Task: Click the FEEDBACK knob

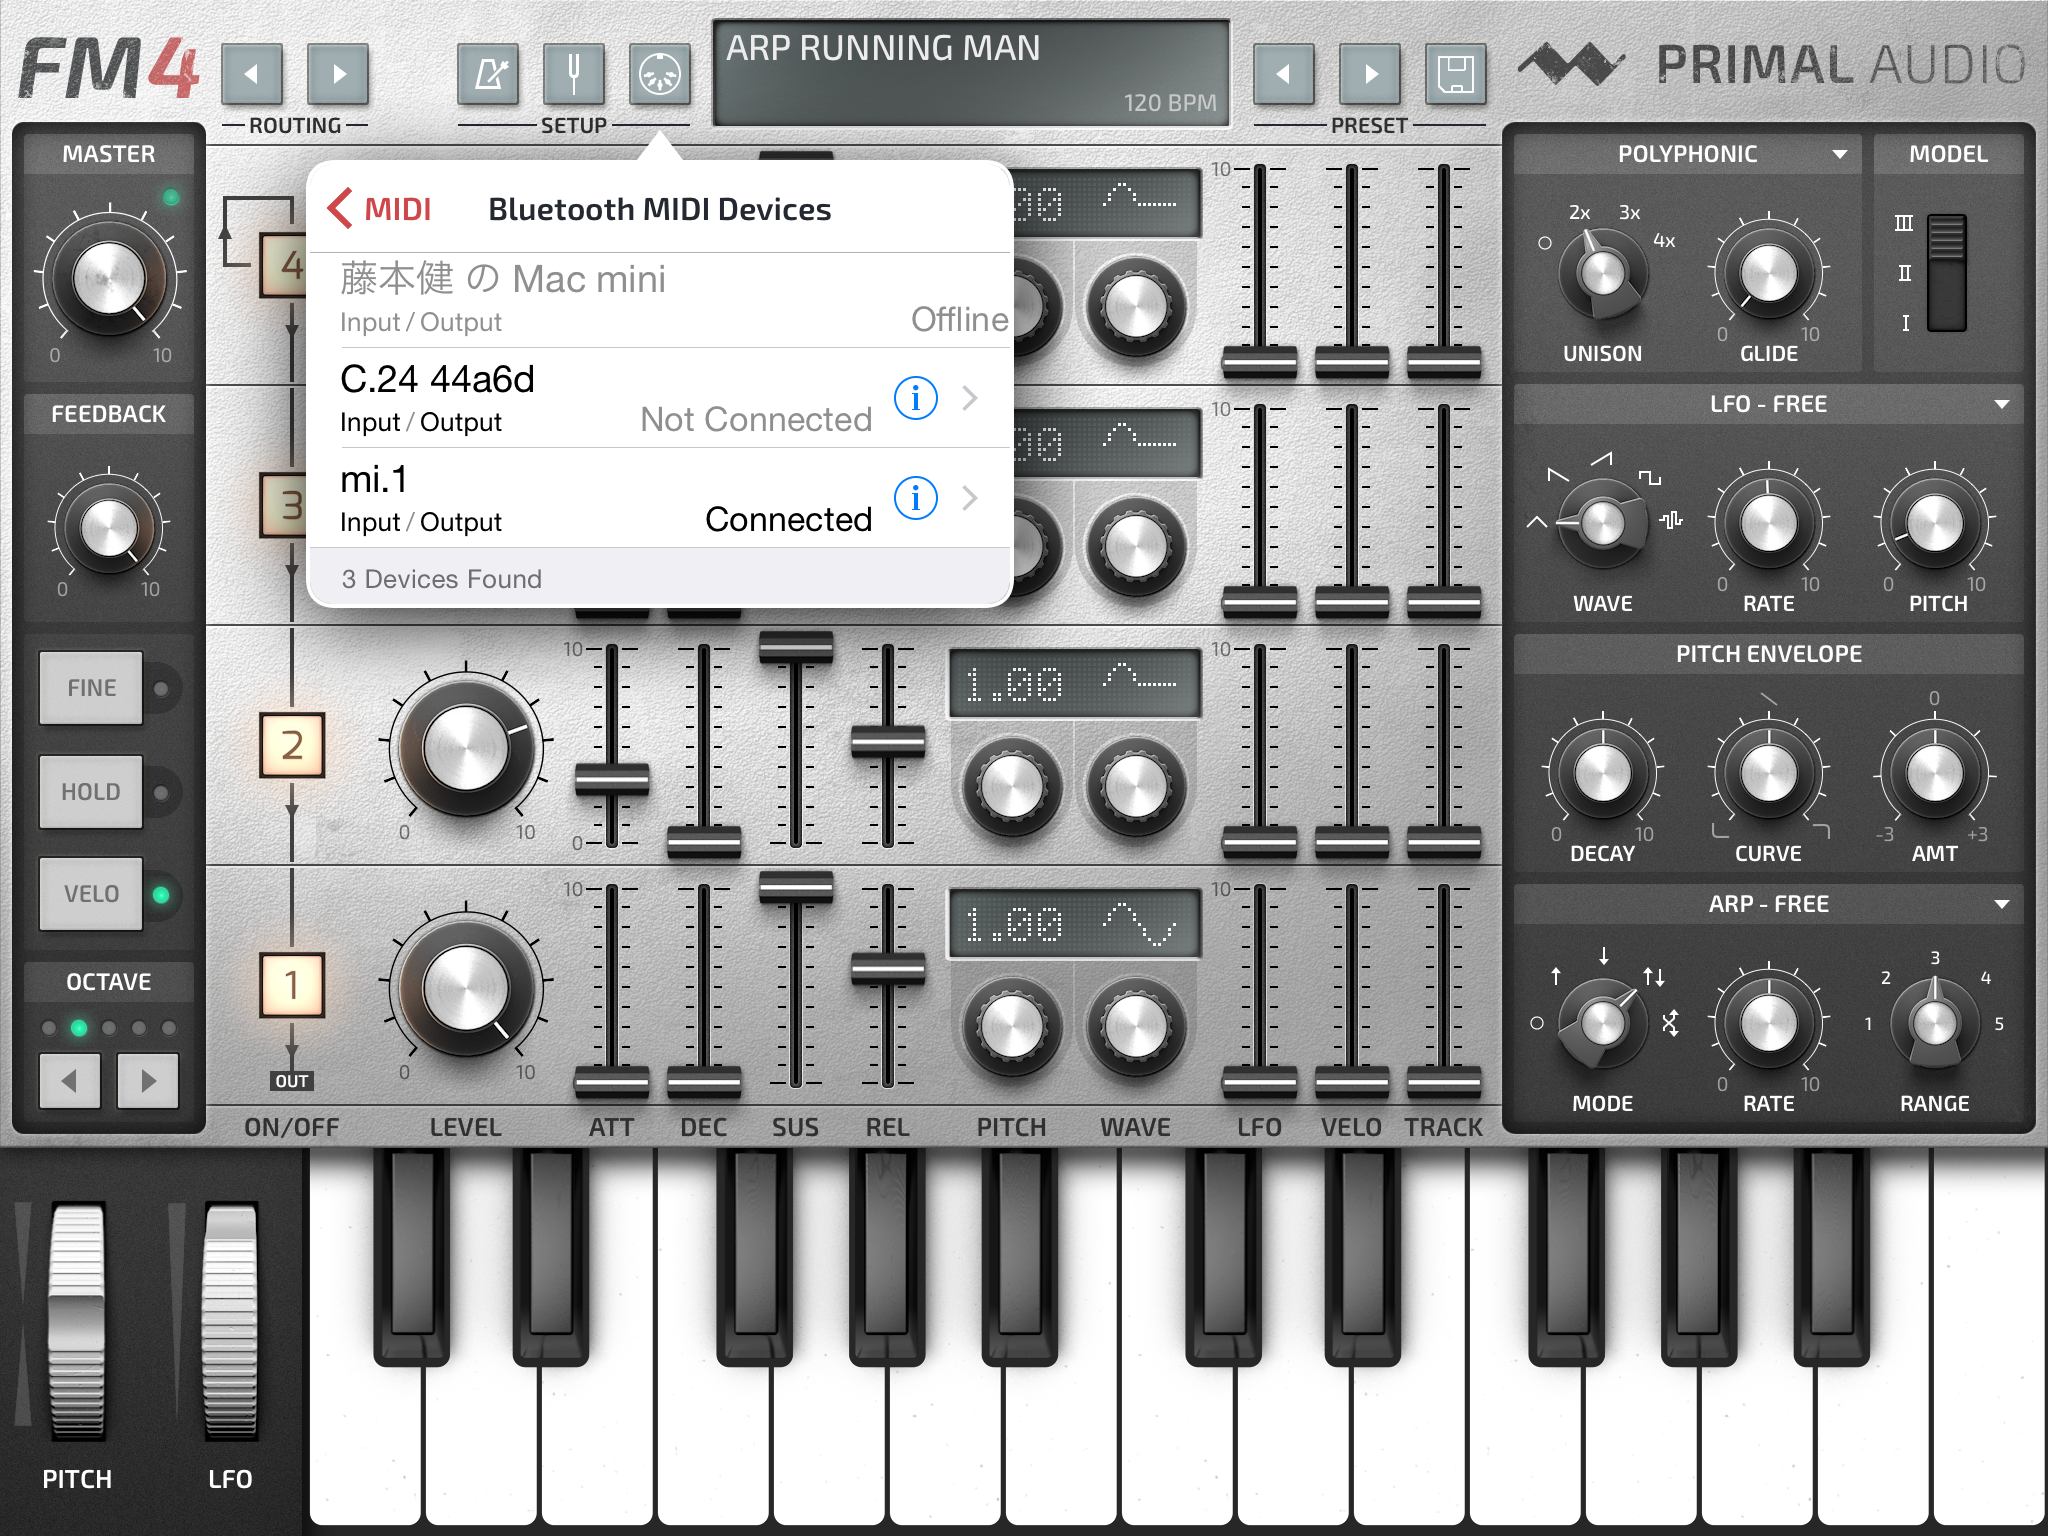Action: coord(109,526)
